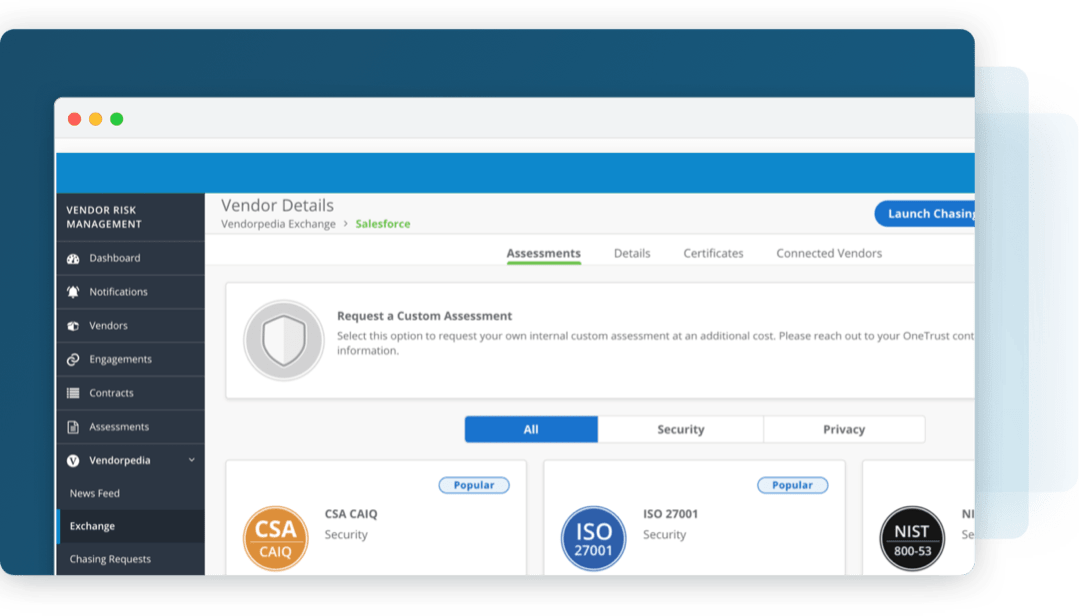Click the Contracts list icon
This screenshot has width=1080, height=616.
[x=73, y=393]
